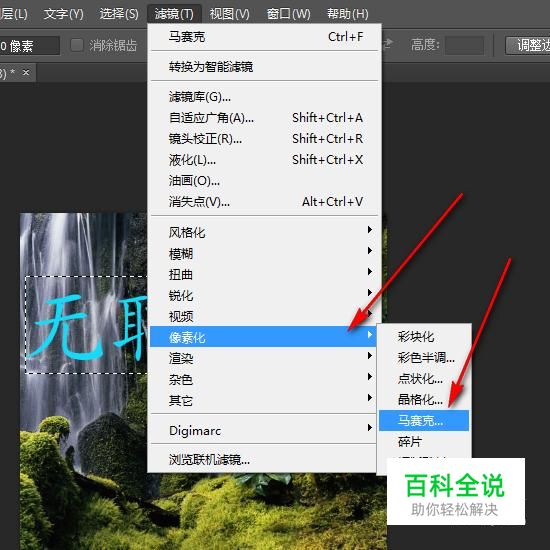Select 镜头校正(R)... filter
This screenshot has width=550, height=550.
(x=265, y=139)
